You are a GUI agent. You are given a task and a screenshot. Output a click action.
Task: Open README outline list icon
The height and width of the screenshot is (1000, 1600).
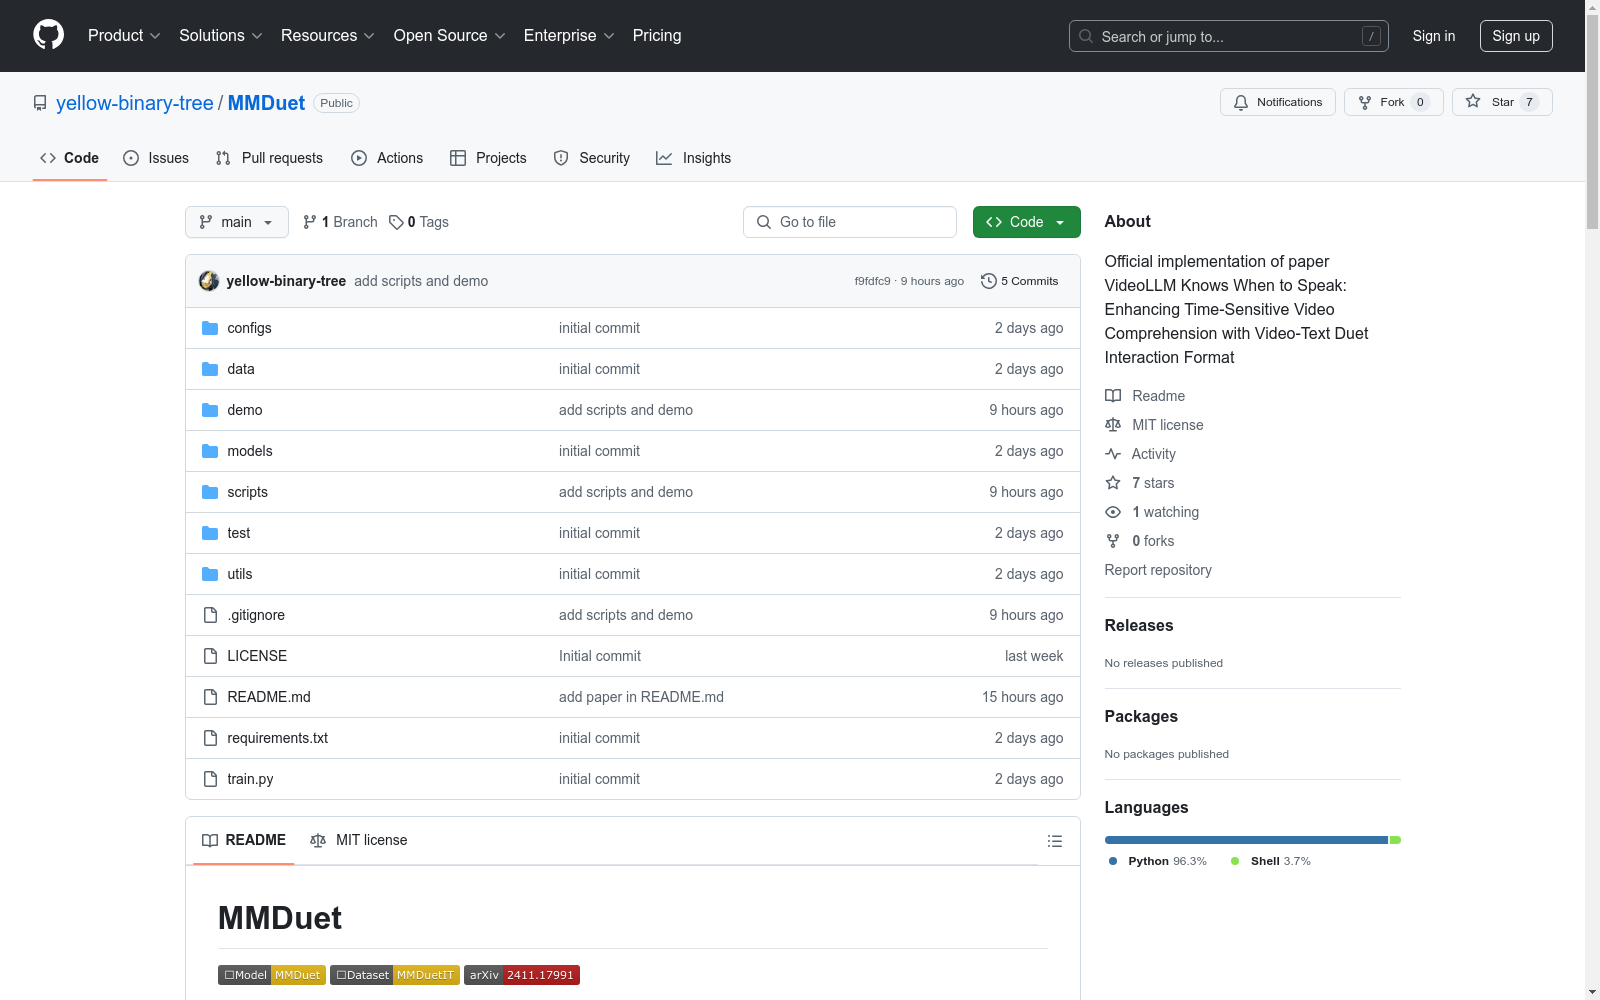[x=1054, y=841]
